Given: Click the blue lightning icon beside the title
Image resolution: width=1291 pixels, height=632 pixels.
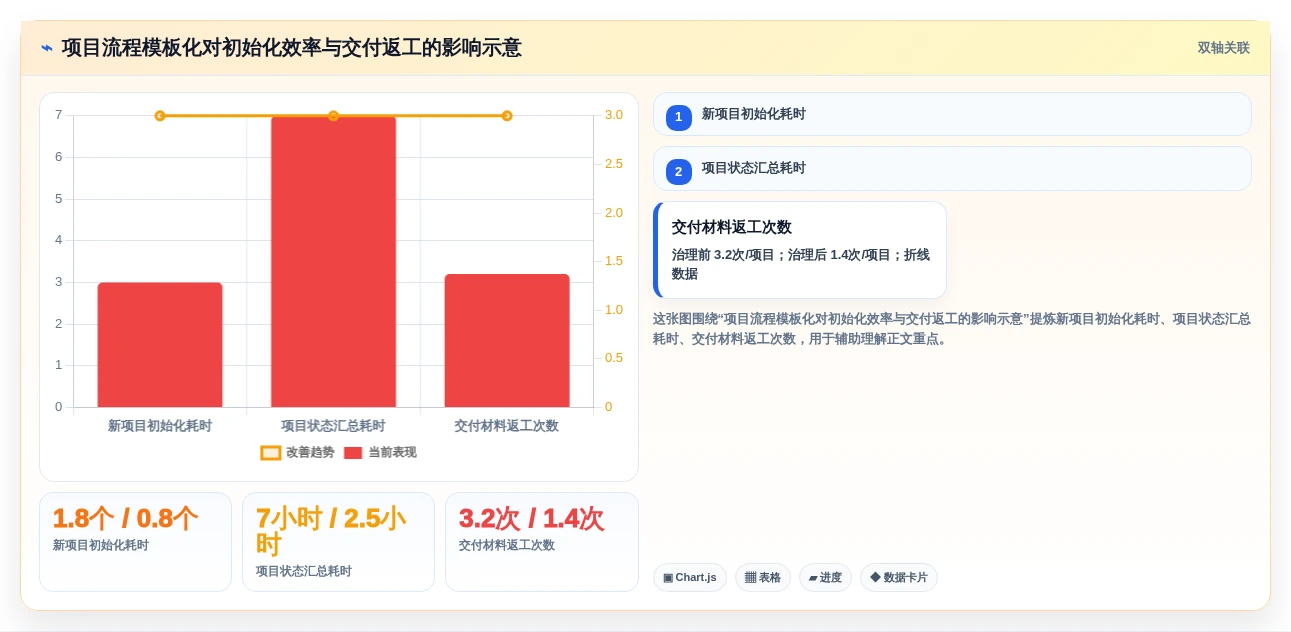Looking at the screenshot, I should (x=47, y=48).
